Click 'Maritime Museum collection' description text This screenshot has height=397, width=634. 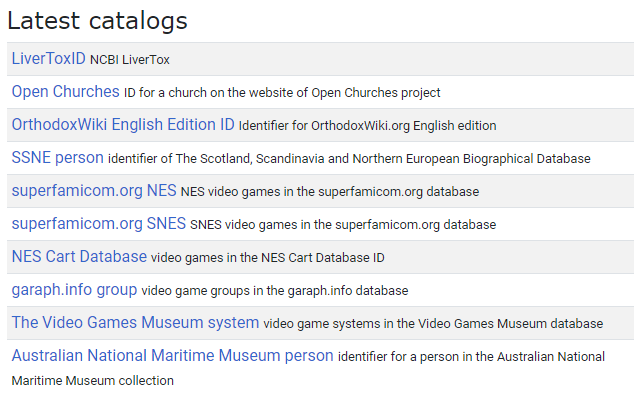[x=93, y=381]
